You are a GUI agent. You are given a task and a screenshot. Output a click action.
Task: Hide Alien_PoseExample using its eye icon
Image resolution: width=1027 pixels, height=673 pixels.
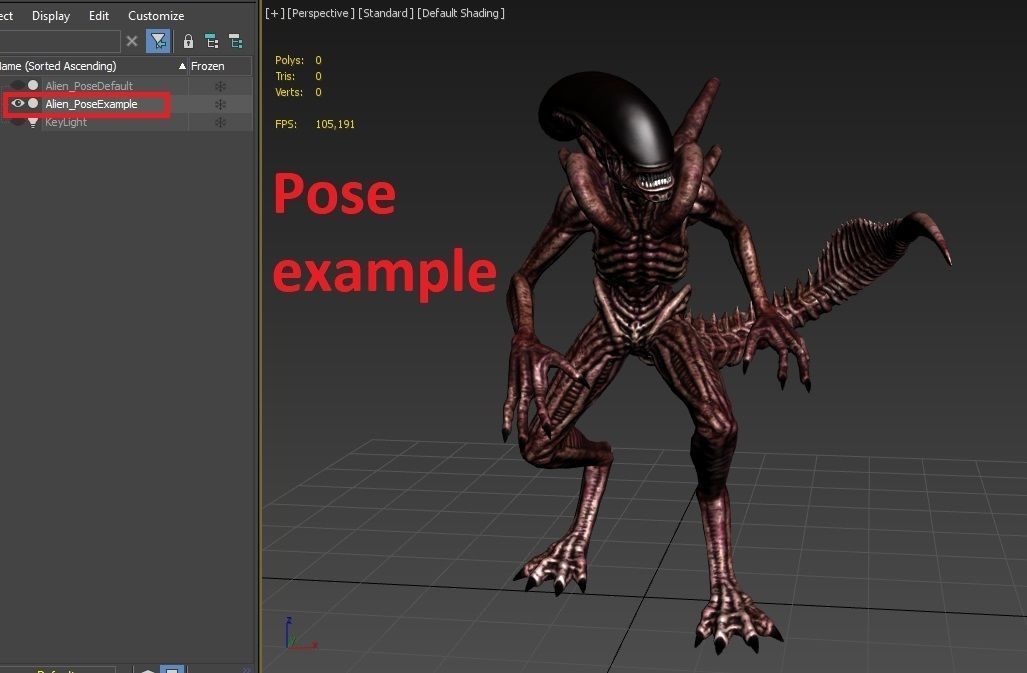click(18, 103)
